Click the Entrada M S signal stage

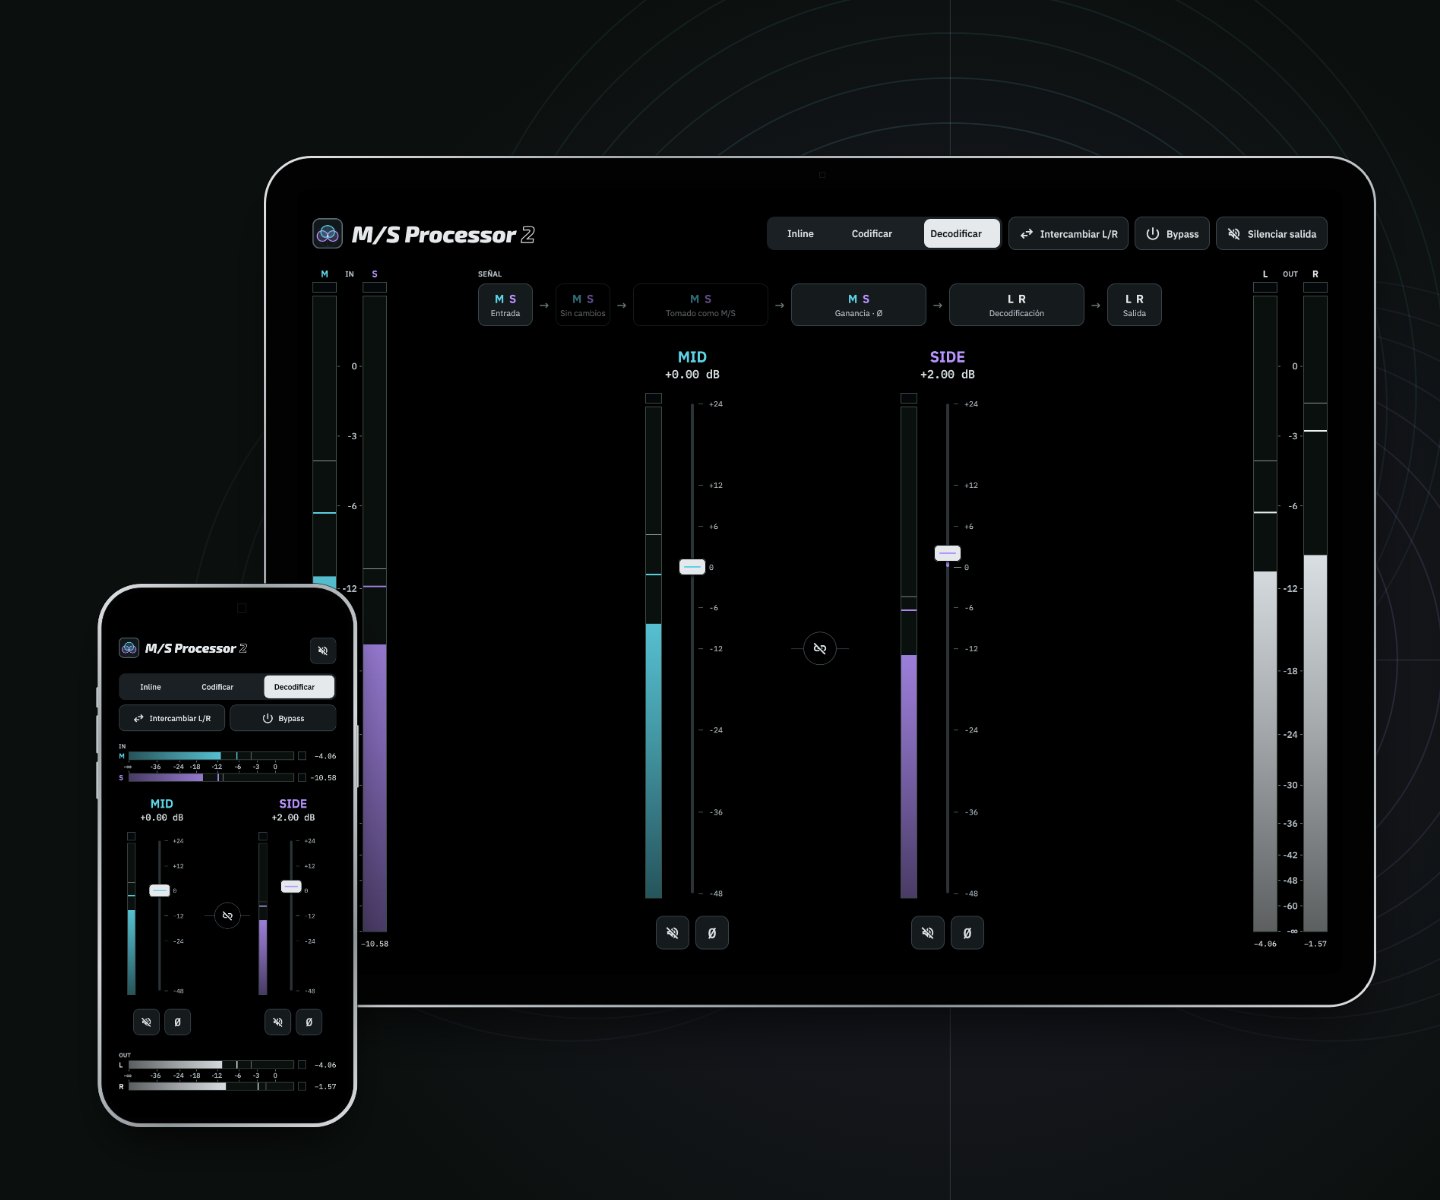(505, 304)
